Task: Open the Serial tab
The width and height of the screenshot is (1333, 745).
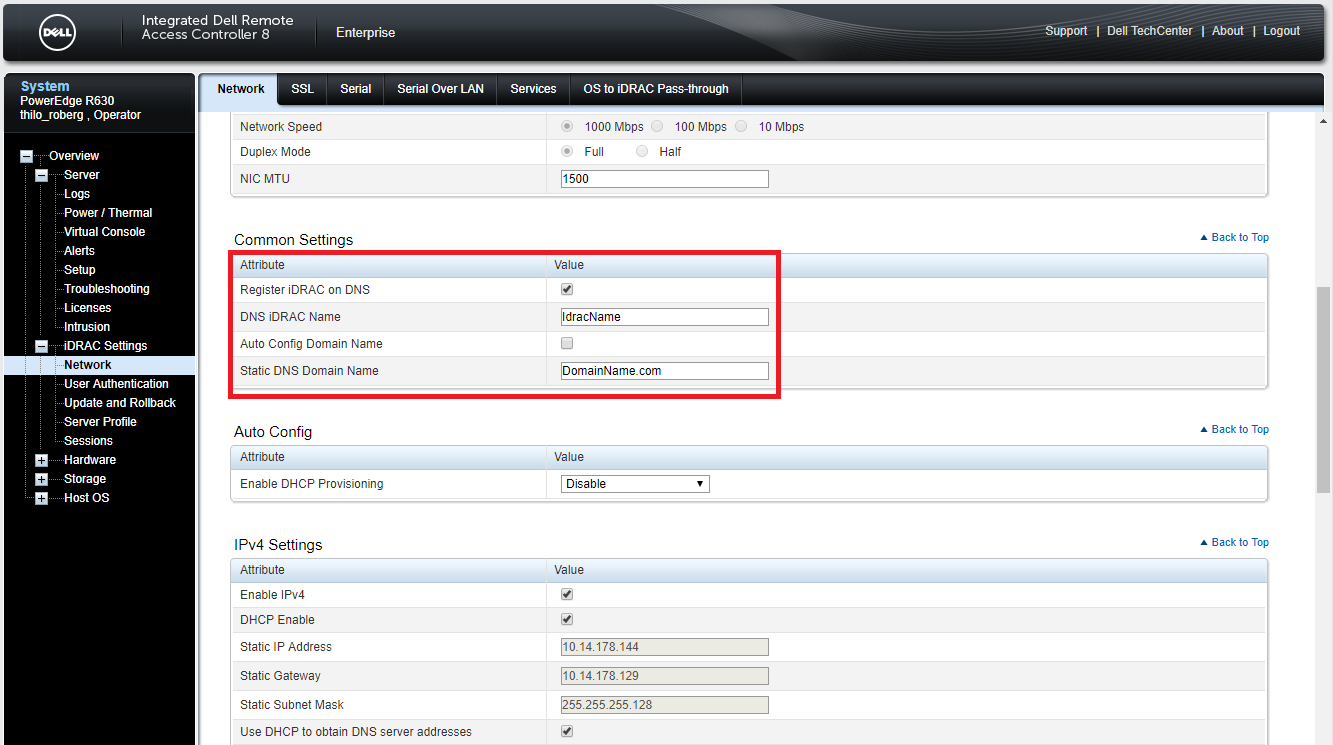Action: [x=356, y=89]
